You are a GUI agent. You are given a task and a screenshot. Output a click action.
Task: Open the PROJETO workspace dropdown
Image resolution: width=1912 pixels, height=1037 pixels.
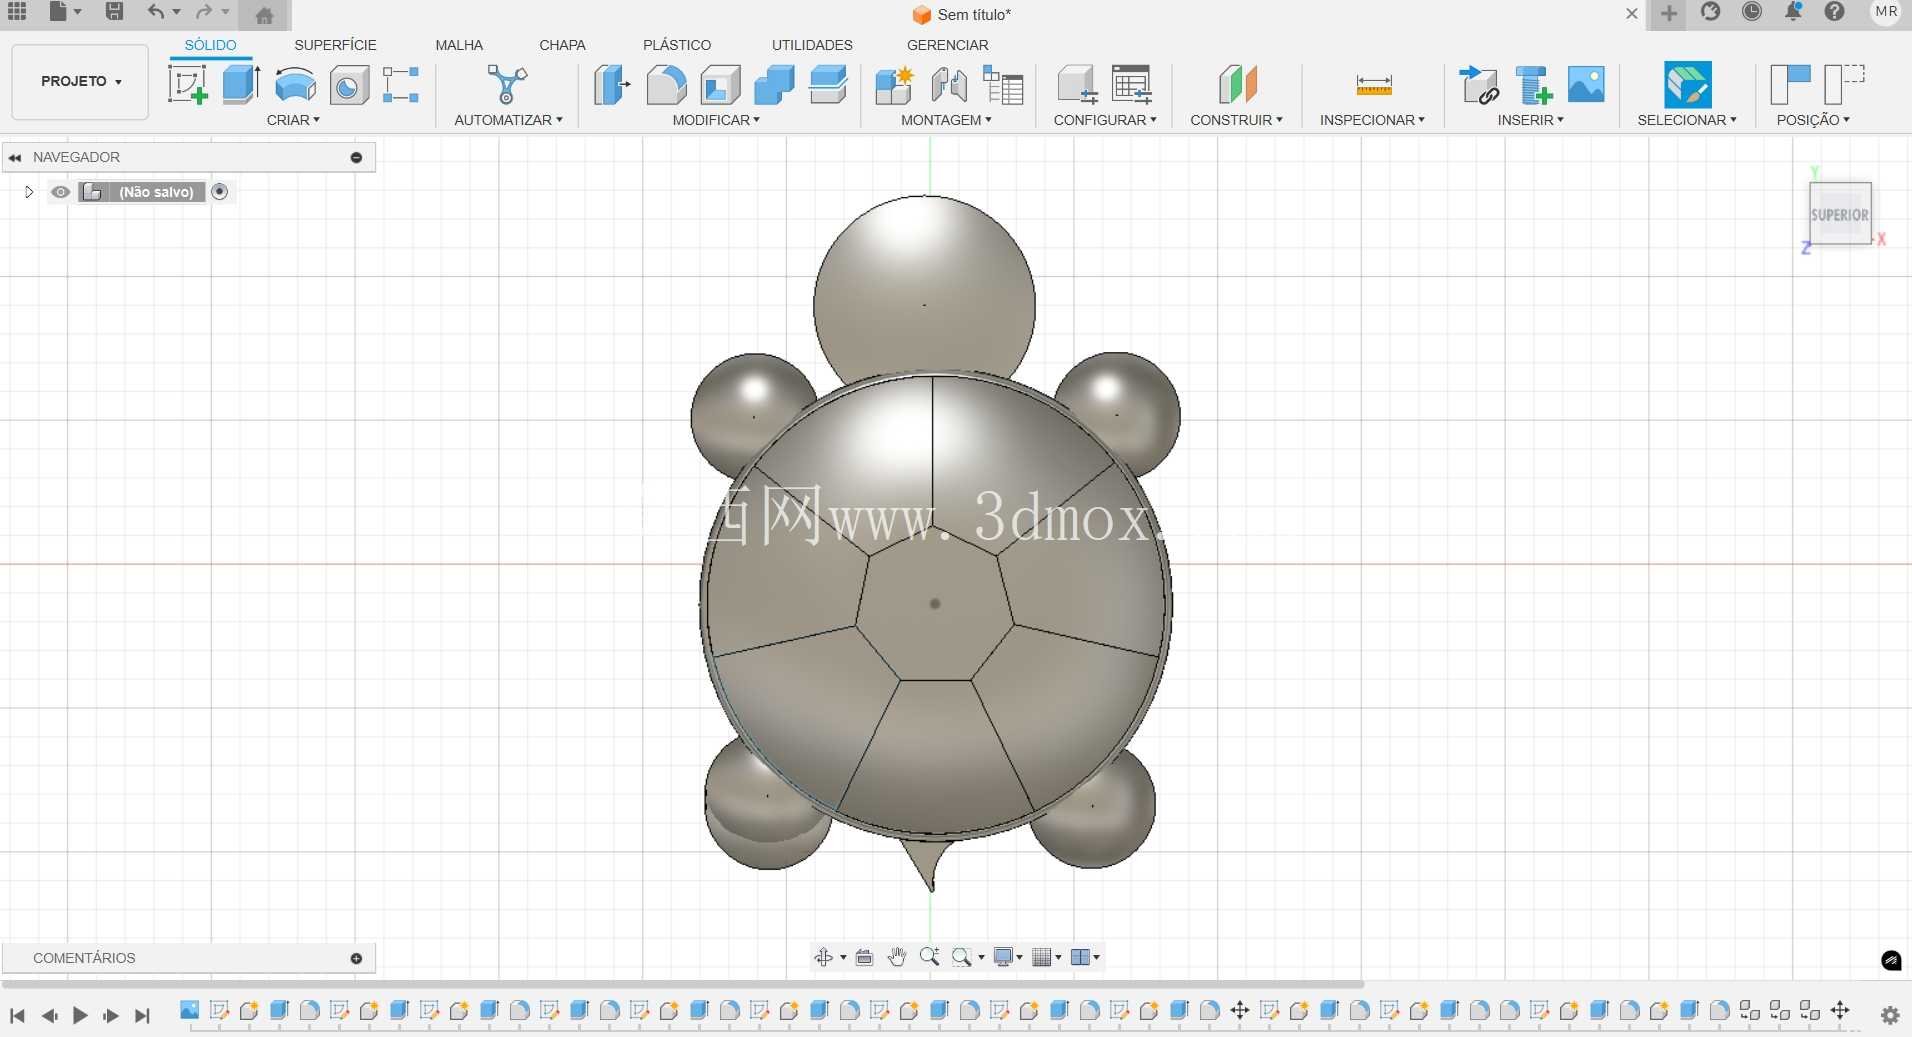(x=80, y=81)
